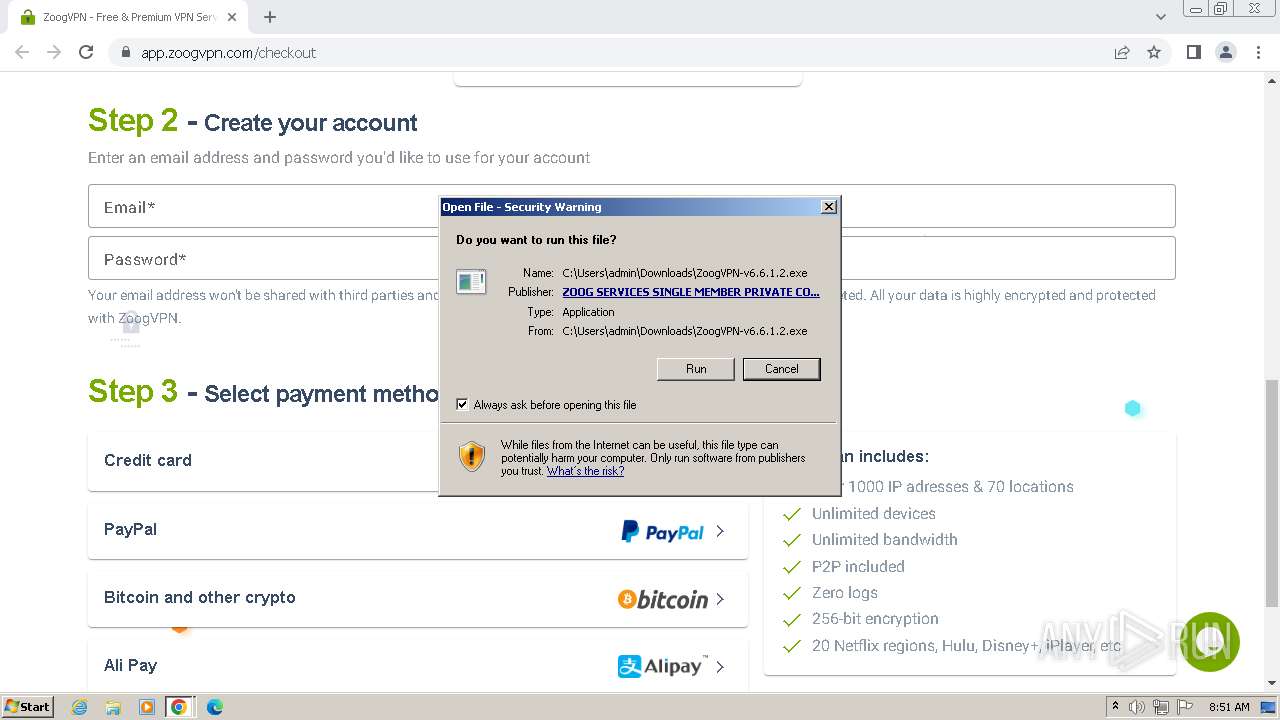Toggle the browser side panel icon
This screenshot has width=1280, height=720.
pos(1193,52)
